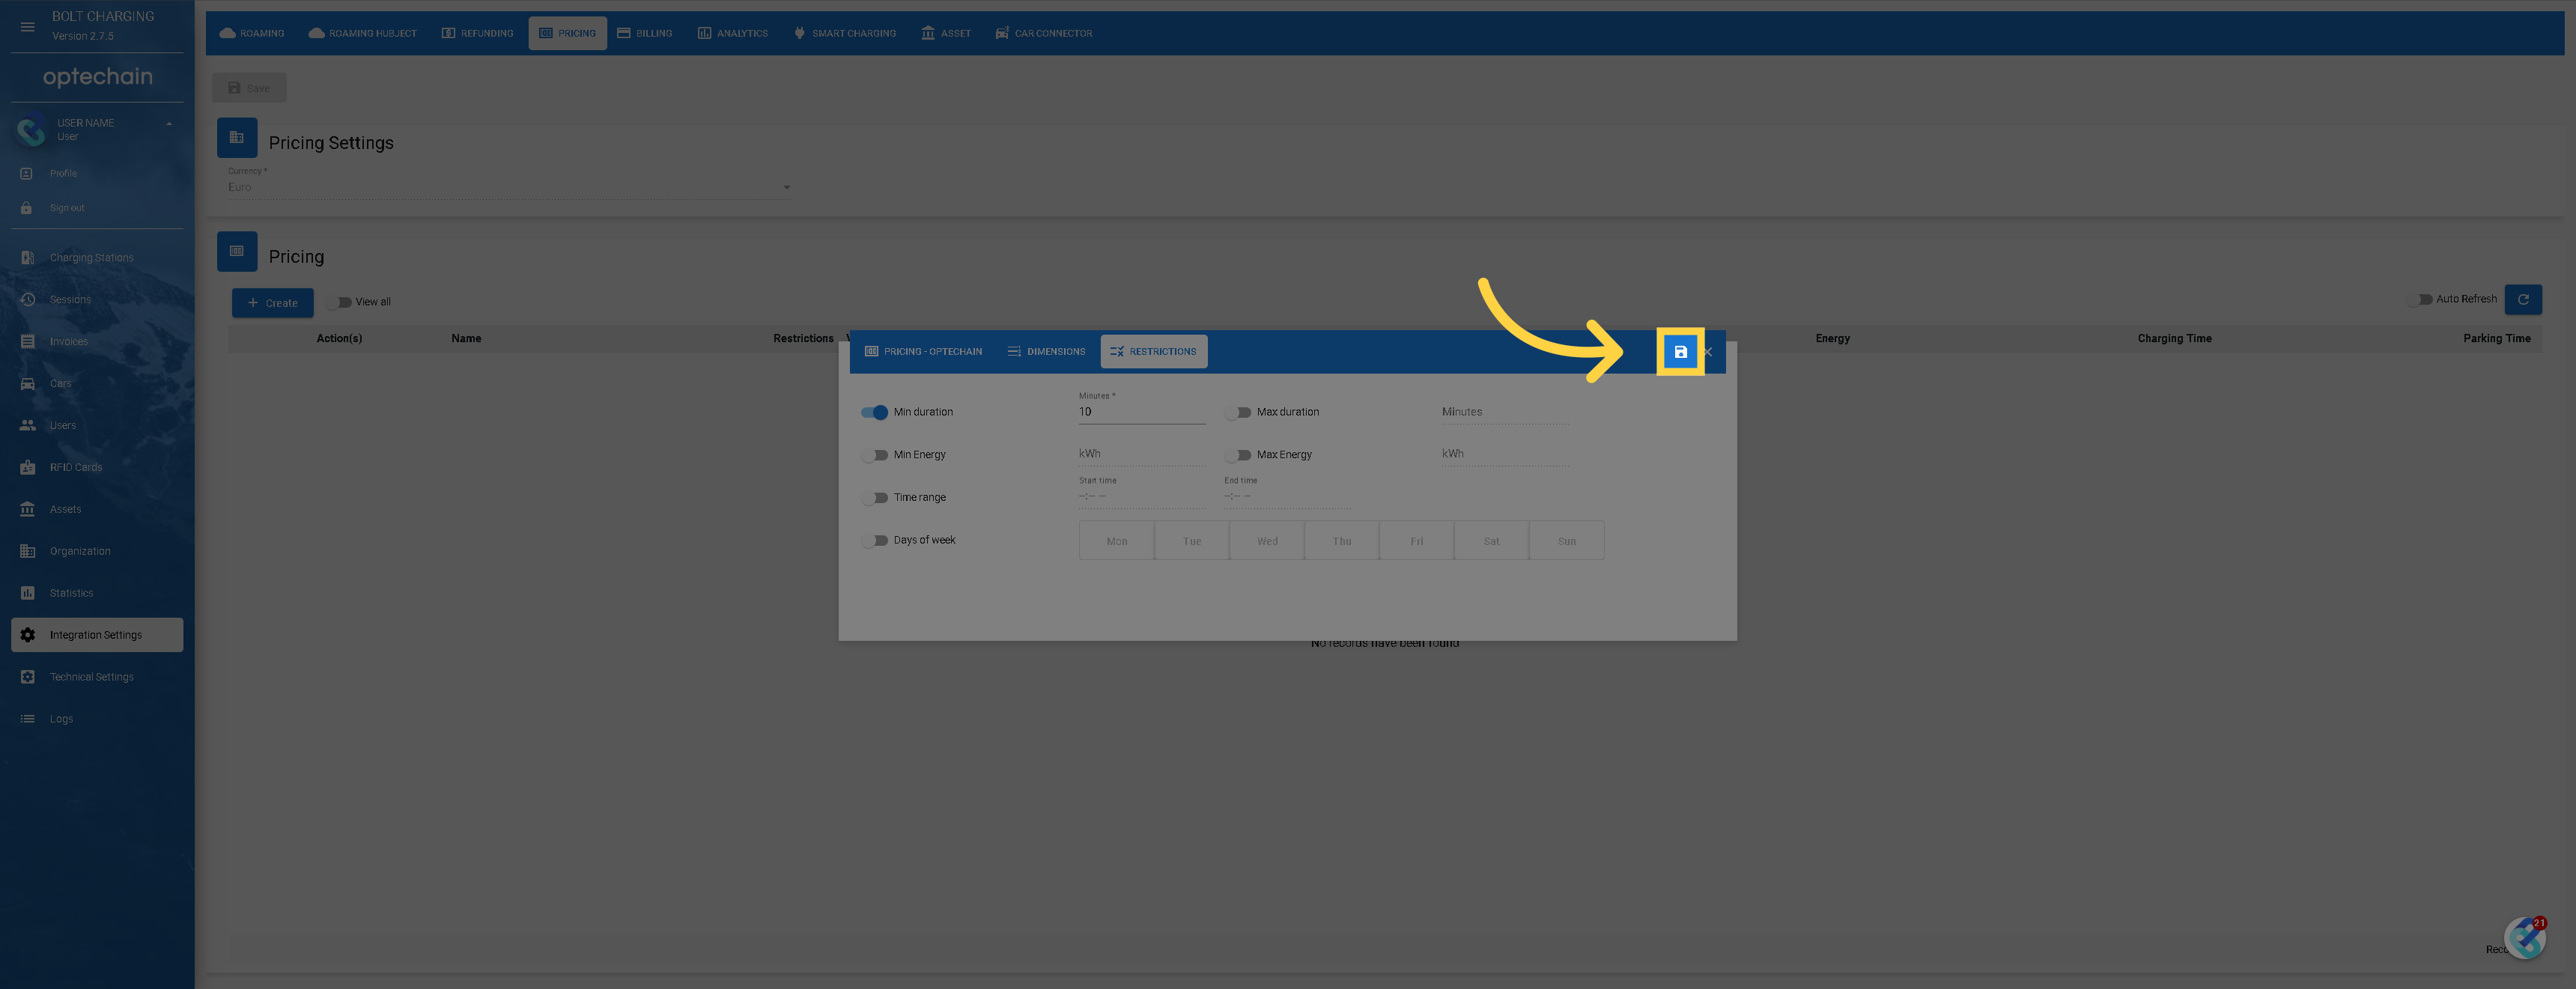Switch to the Dimensions tab
Image resolution: width=2576 pixels, height=989 pixels.
[x=1046, y=352]
